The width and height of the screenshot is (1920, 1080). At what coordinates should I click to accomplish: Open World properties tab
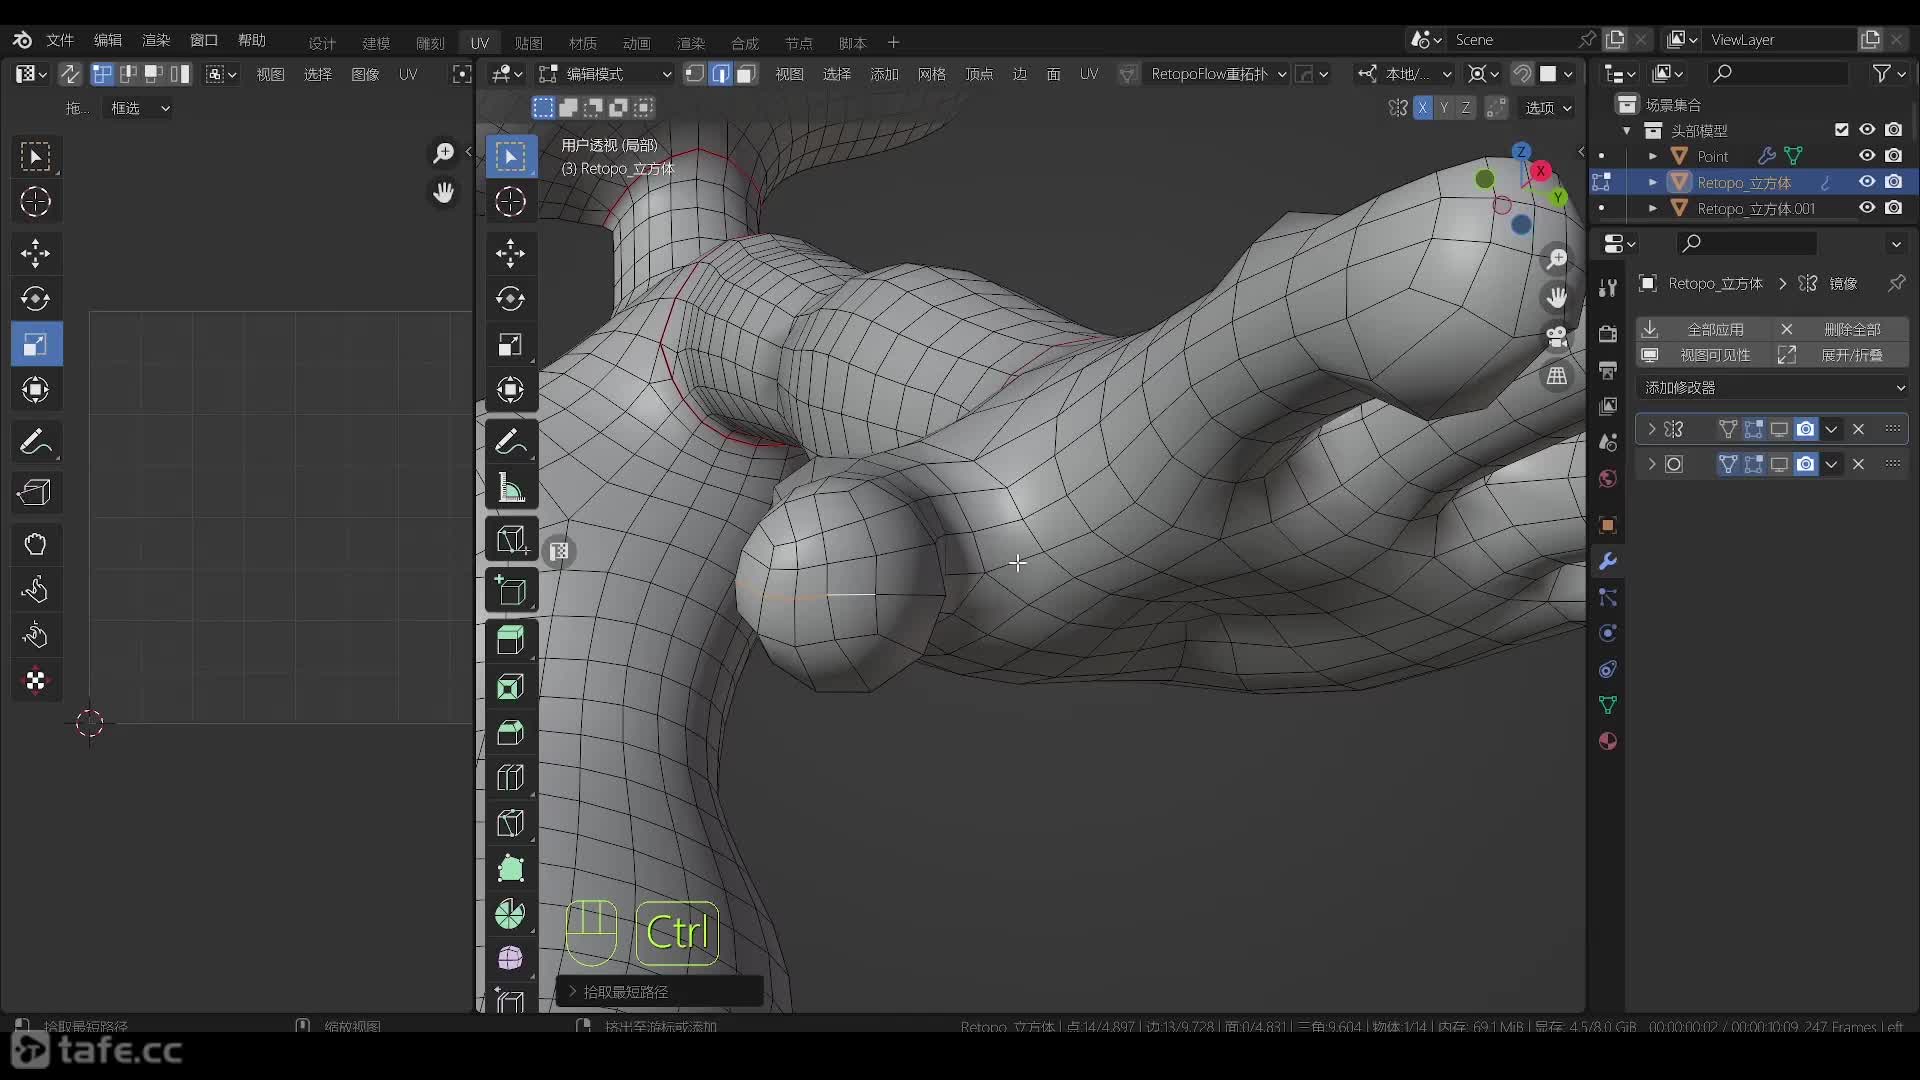[1608, 478]
